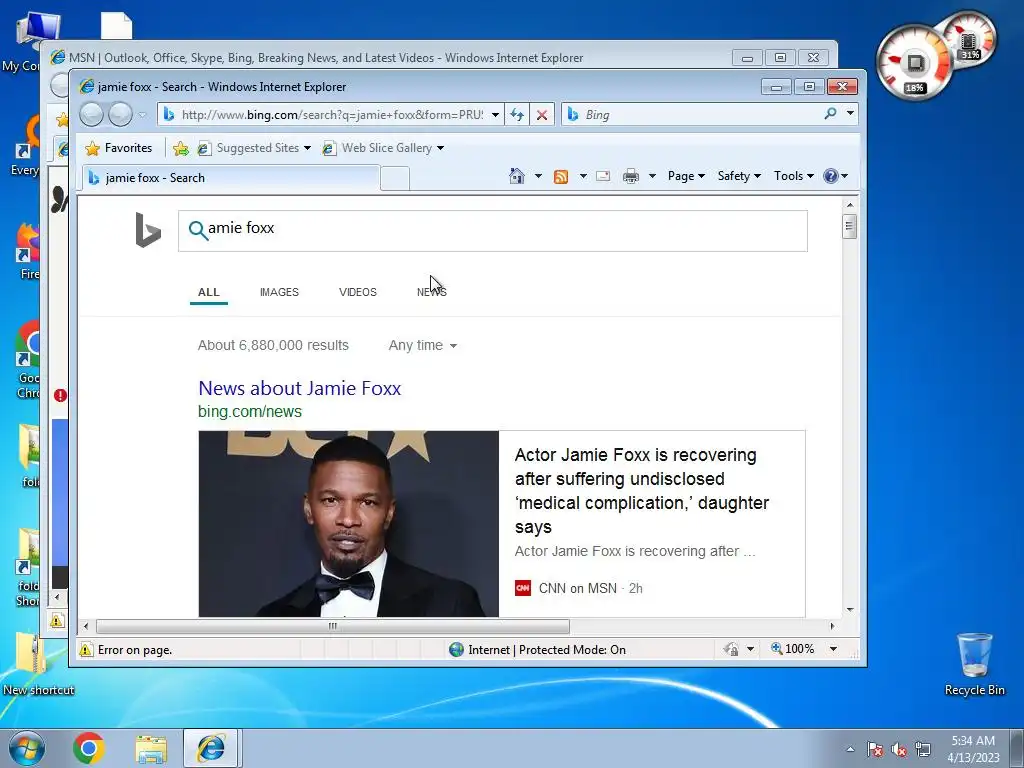Click the horizontal scrollbar right arrow
The image size is (1024, 768).
click(x=832, y=626)
